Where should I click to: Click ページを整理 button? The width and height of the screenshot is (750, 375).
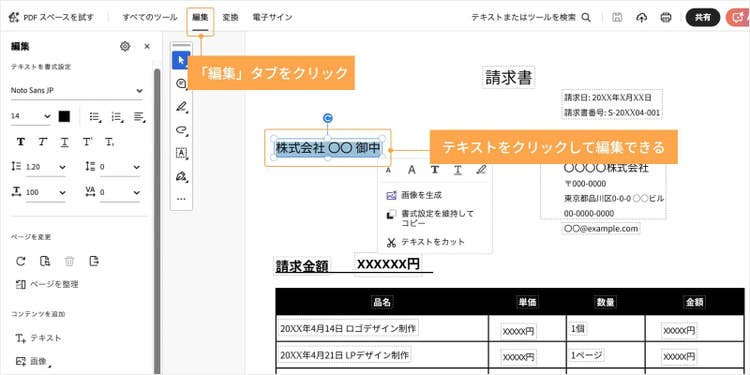tap(47, 285)
